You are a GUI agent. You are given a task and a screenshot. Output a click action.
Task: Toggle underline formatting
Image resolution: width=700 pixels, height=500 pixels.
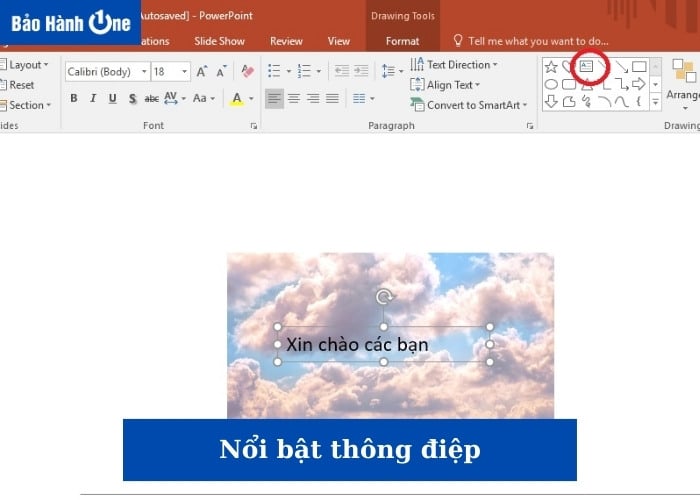[x=112, y=98]
